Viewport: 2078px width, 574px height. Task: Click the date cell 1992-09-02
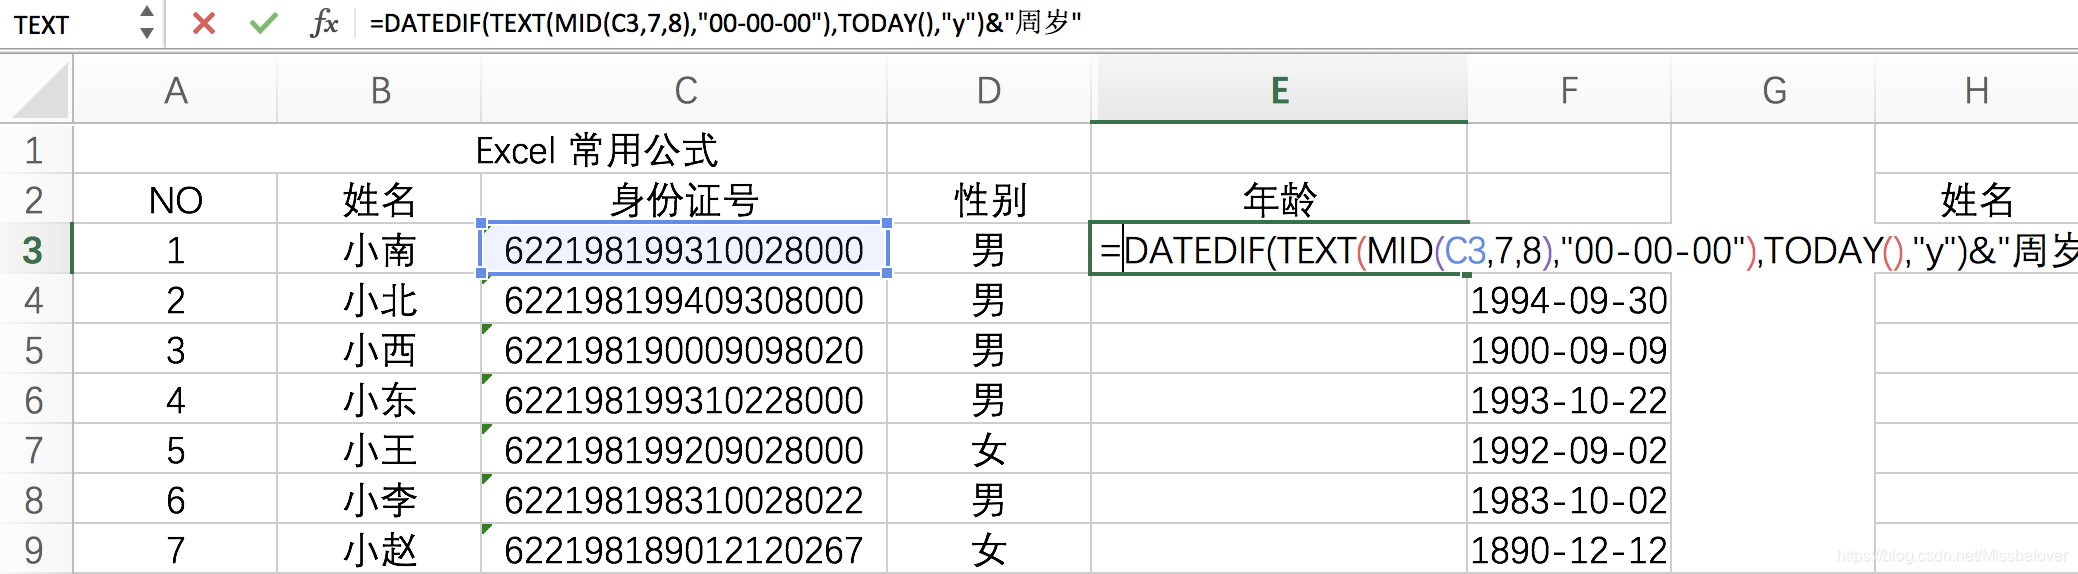[1569, 449]
